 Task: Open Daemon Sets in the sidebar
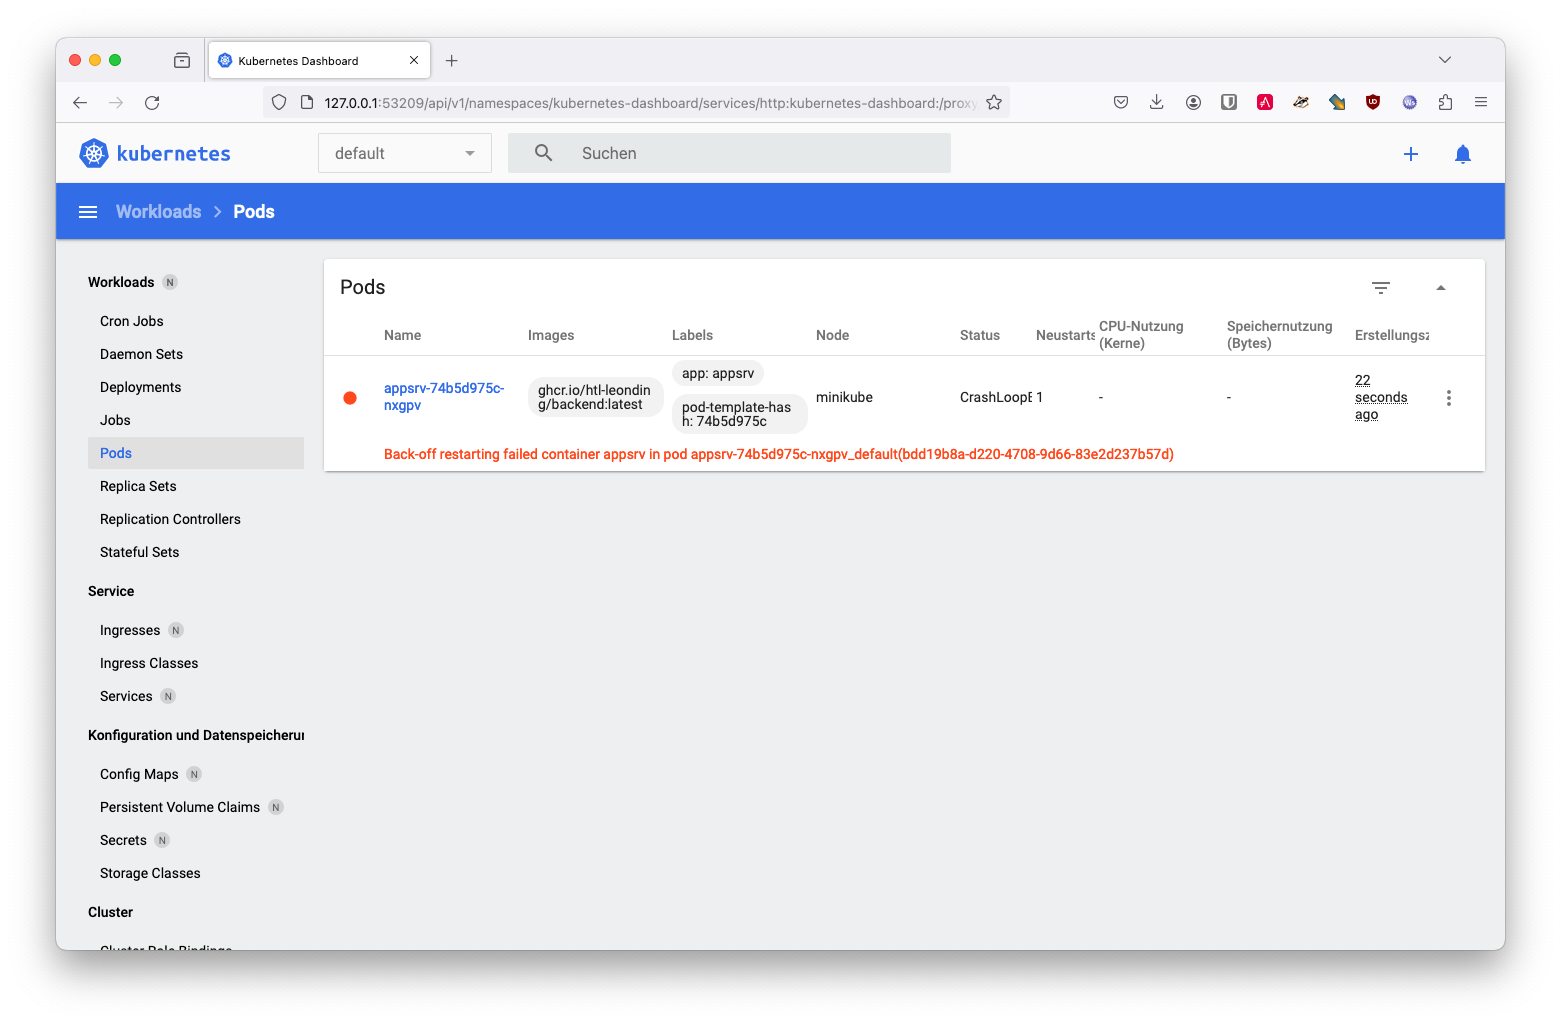(141, 354)
